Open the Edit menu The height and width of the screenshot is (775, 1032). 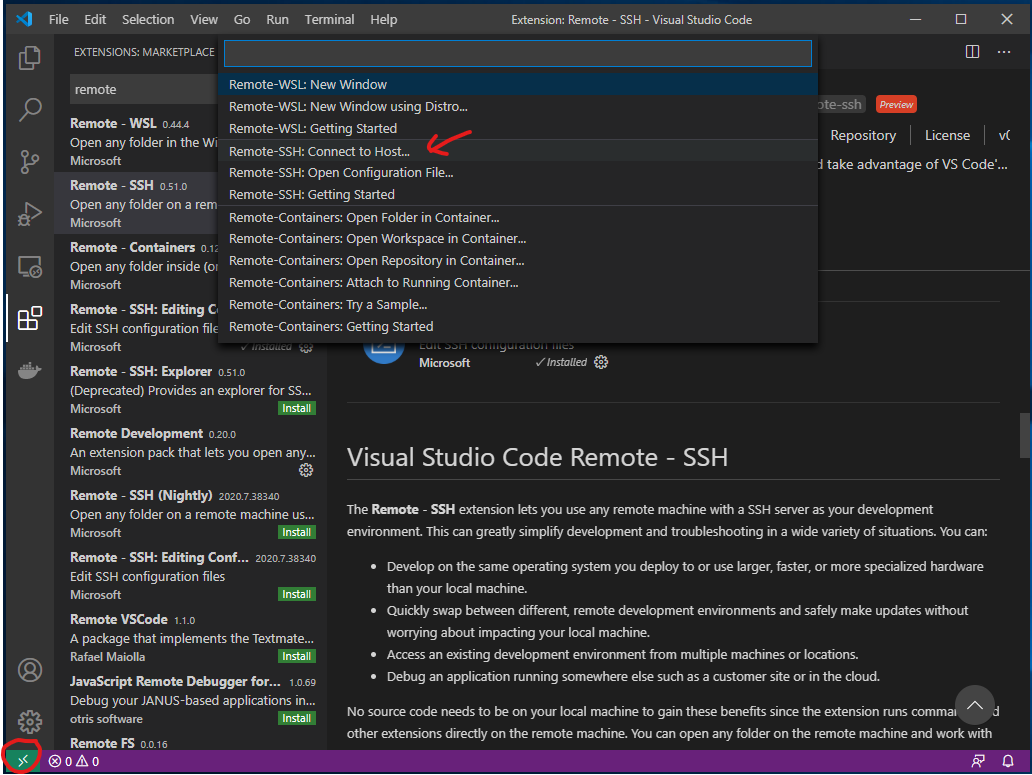click(x=95, y=20)
